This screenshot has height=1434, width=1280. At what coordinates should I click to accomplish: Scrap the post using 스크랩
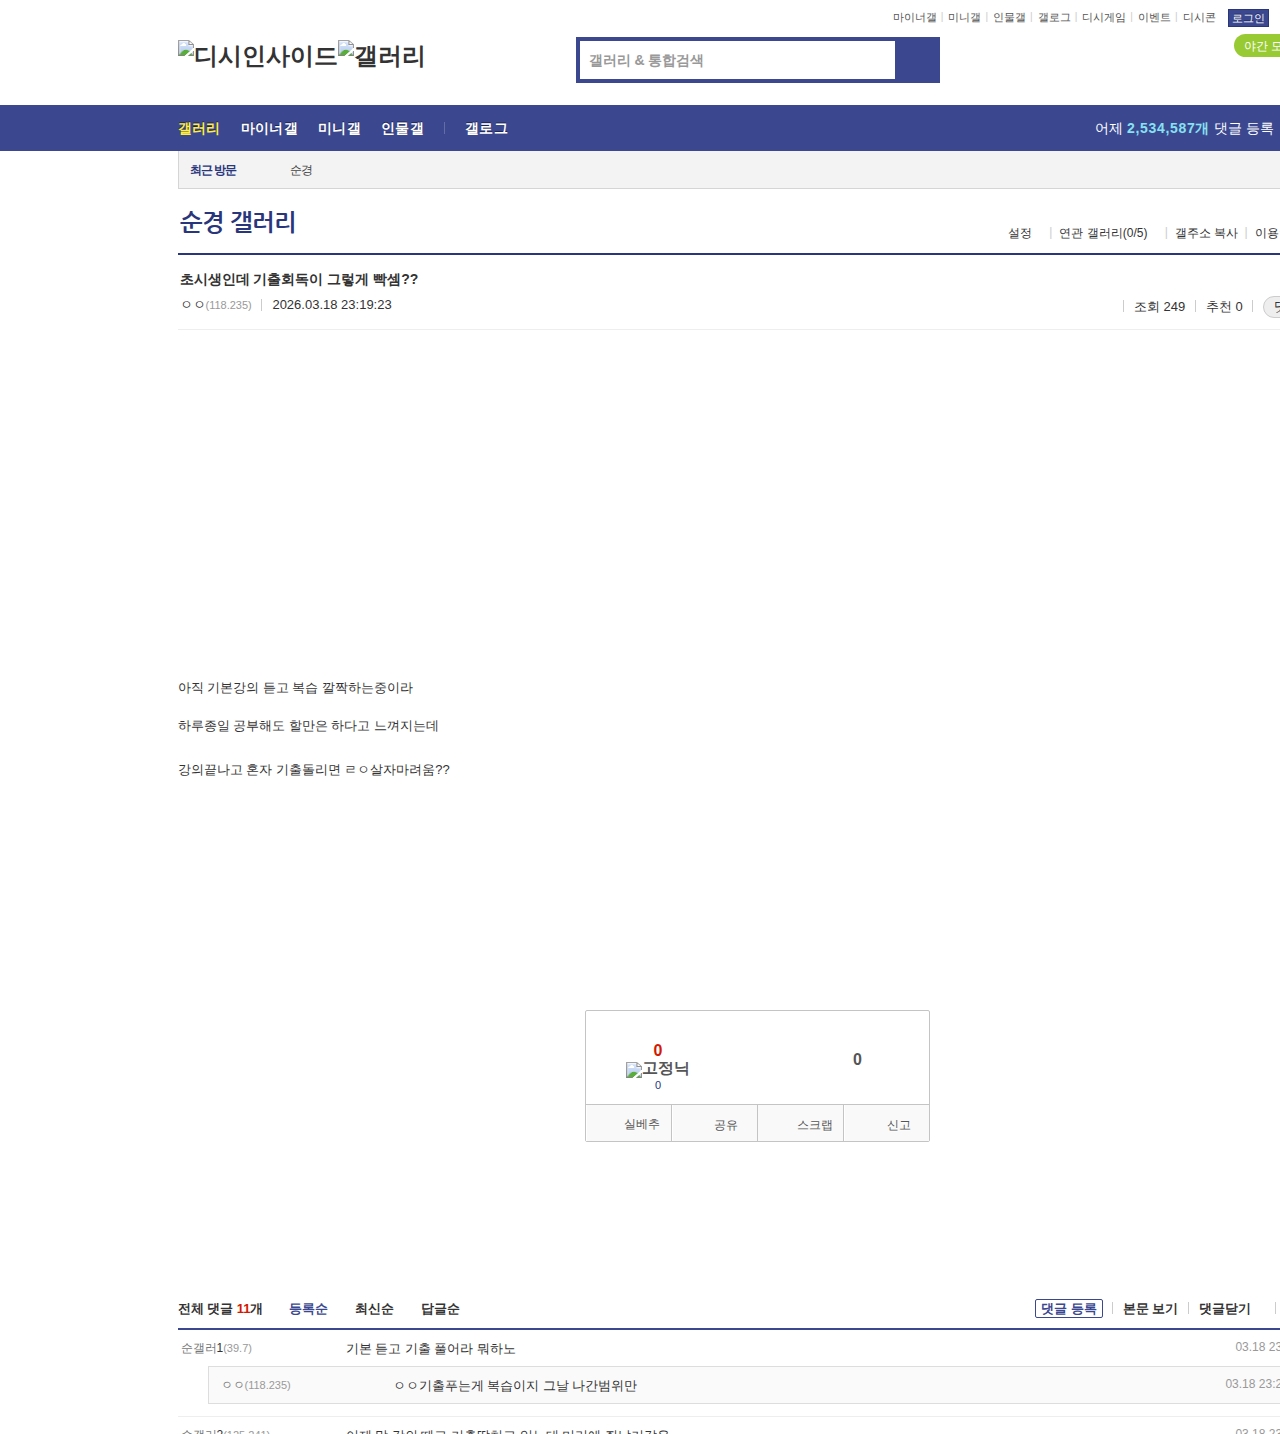pos(814,1125)
